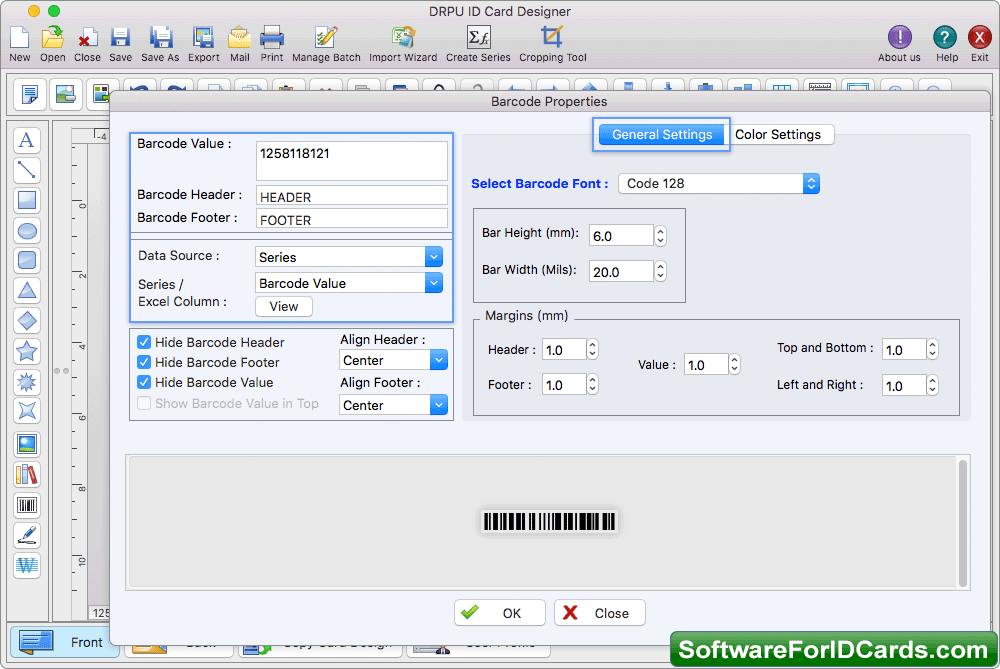This screenshot has height=669, width=1000.
Task: Uncheck Hide Barcode Header
Action: (x=144, y=342)
